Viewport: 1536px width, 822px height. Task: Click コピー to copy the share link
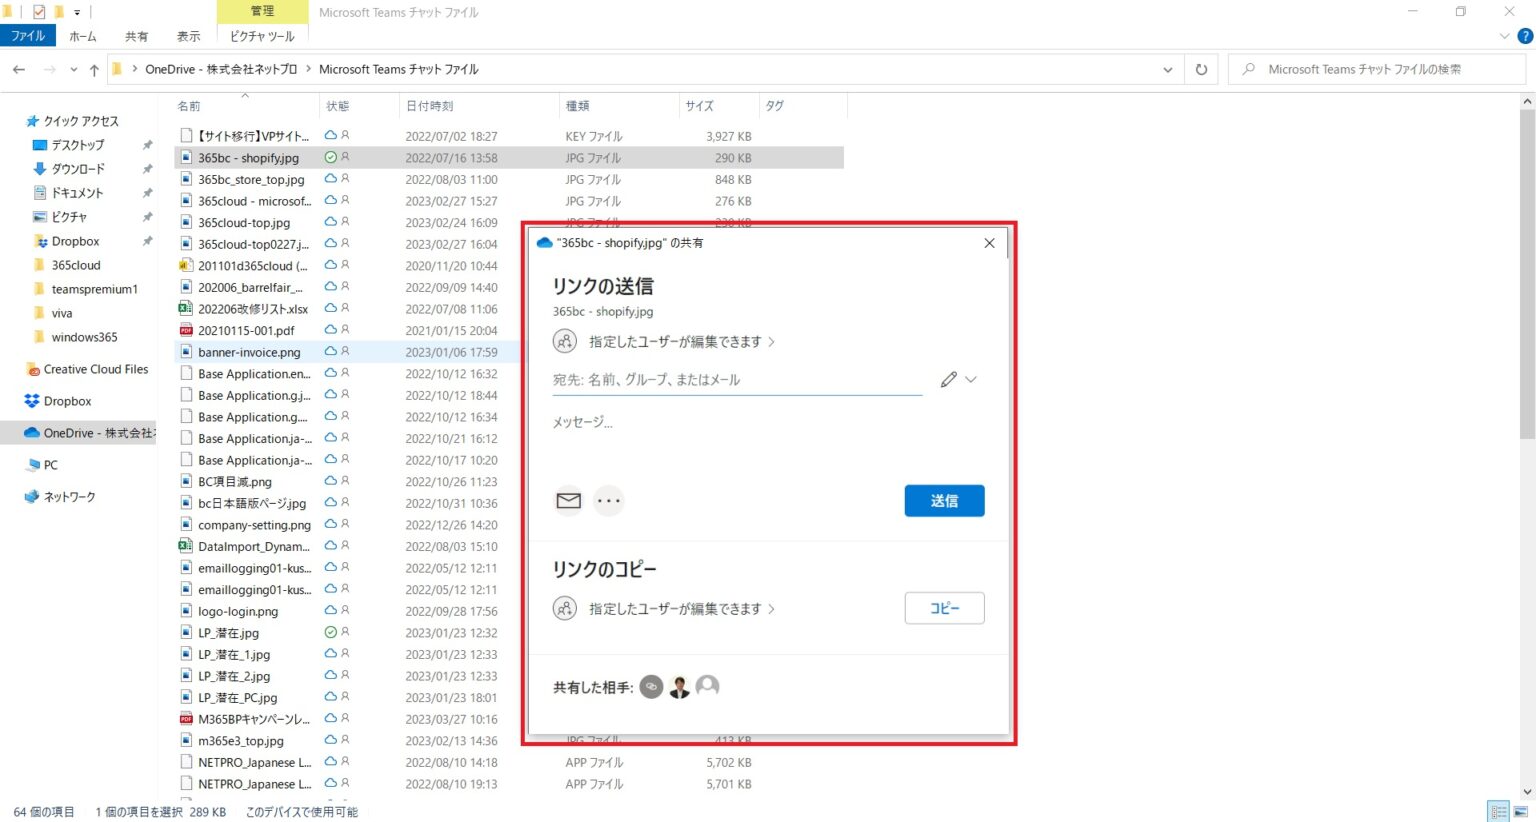pyautogui.click(x=944, y=608)
